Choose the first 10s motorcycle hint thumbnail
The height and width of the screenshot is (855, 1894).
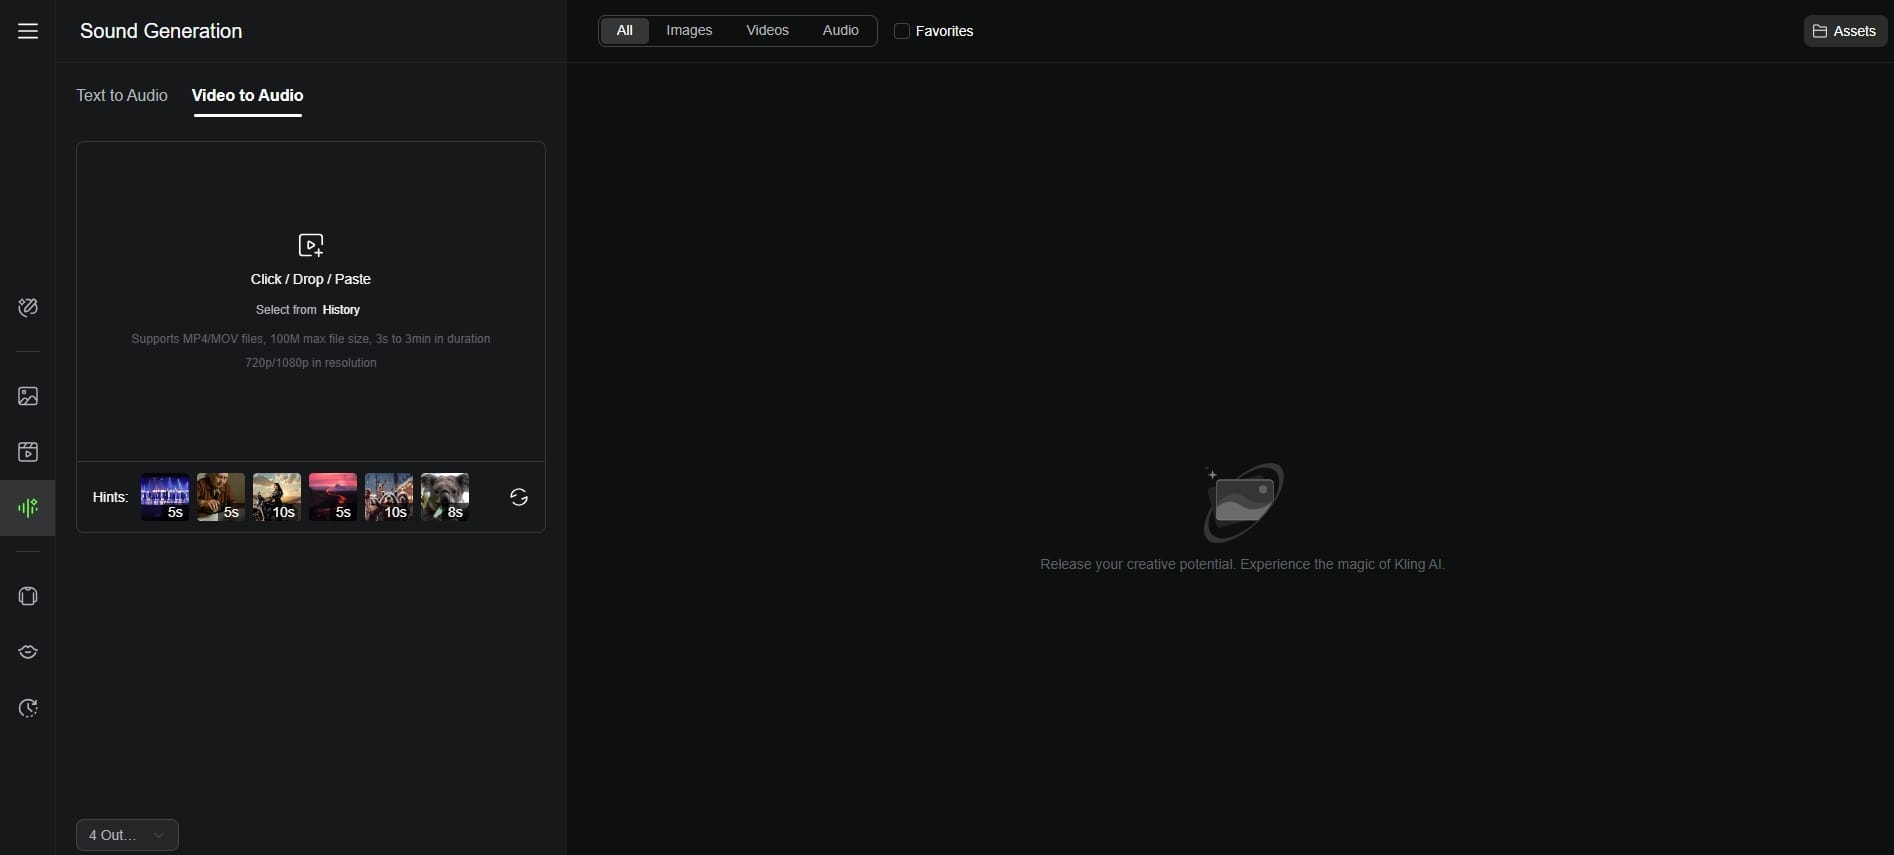(x=277, y=497)
